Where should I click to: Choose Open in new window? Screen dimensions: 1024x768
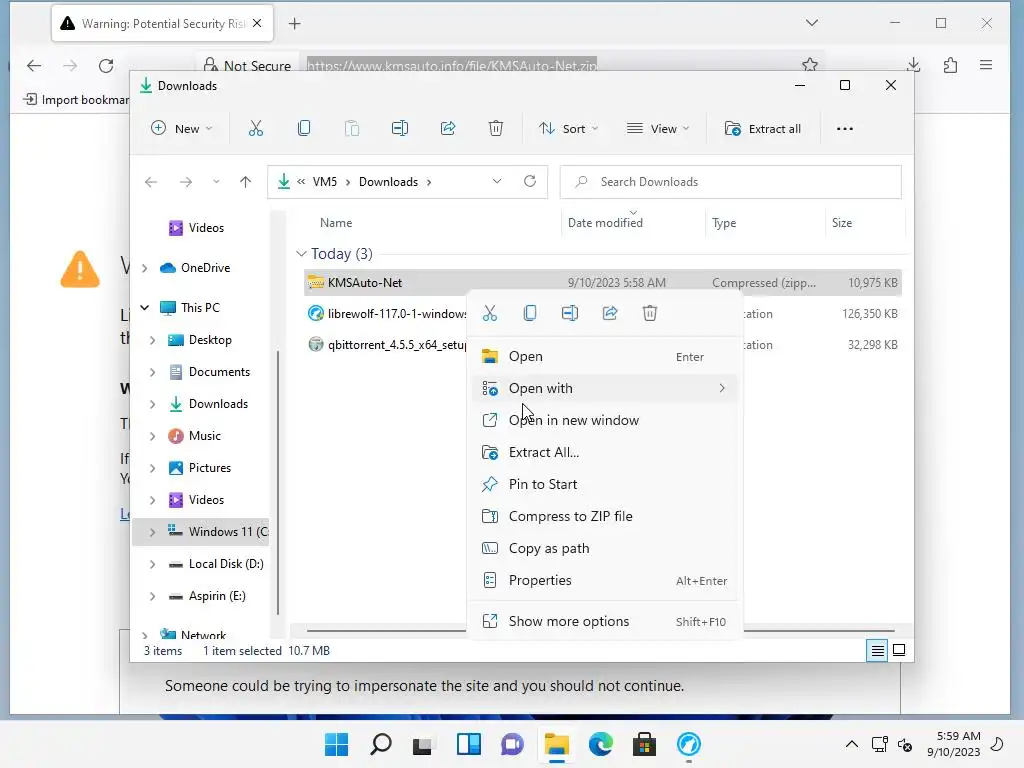tap(605, 420)
